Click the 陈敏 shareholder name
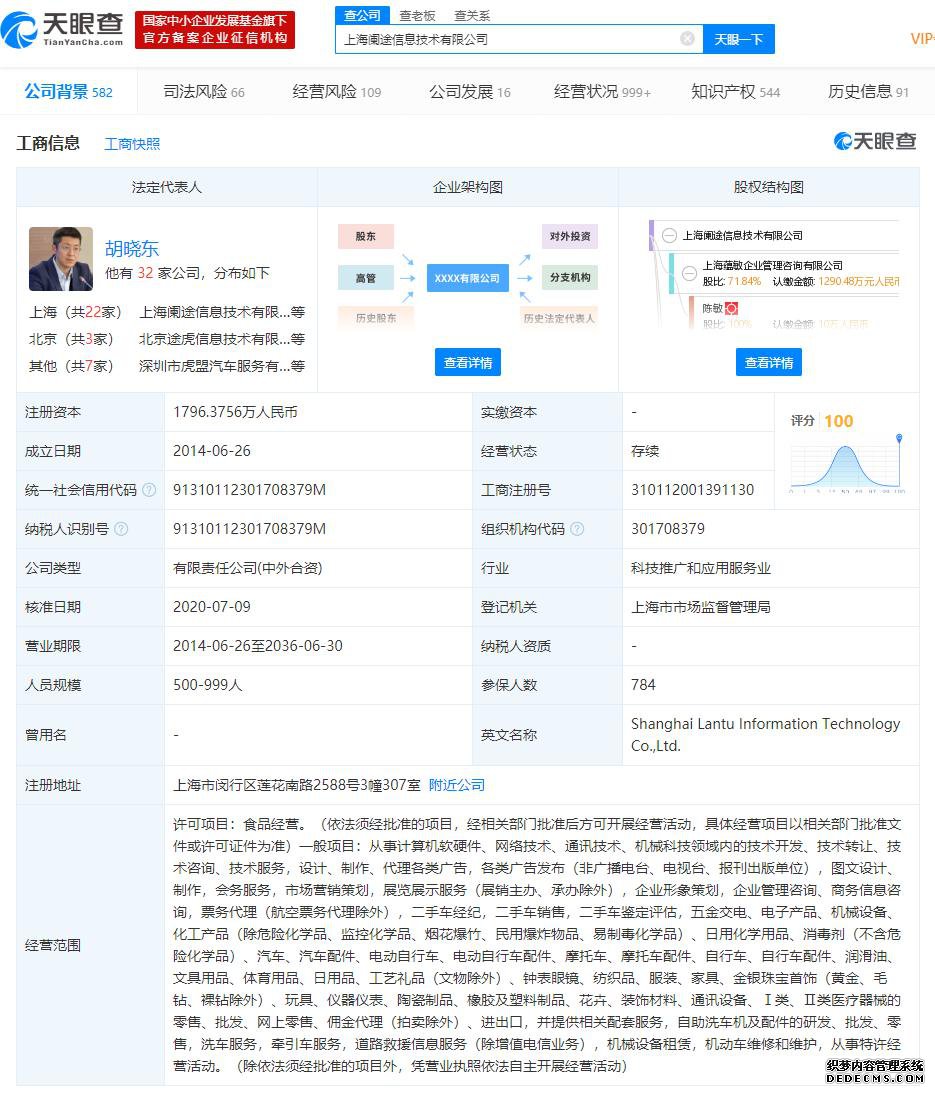The image size is (935, 1093). (x=712, y=308)
